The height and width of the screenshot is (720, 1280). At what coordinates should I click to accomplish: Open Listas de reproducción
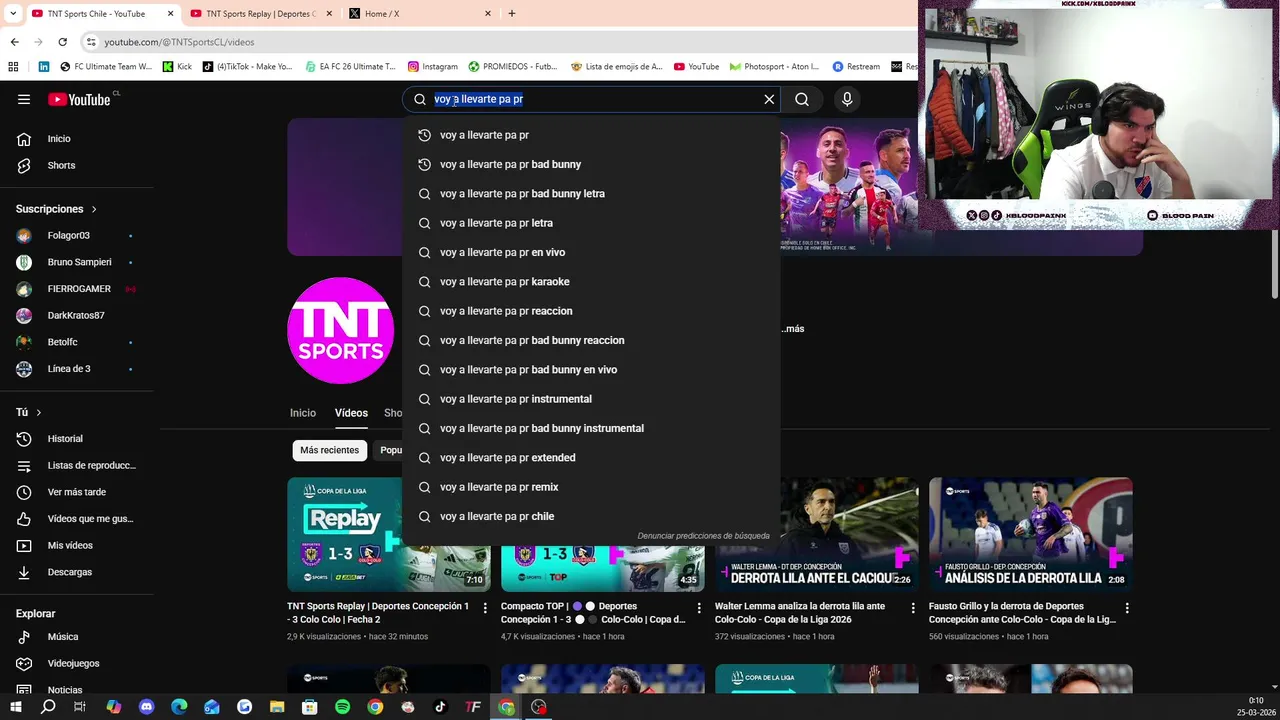pos(91,465)
